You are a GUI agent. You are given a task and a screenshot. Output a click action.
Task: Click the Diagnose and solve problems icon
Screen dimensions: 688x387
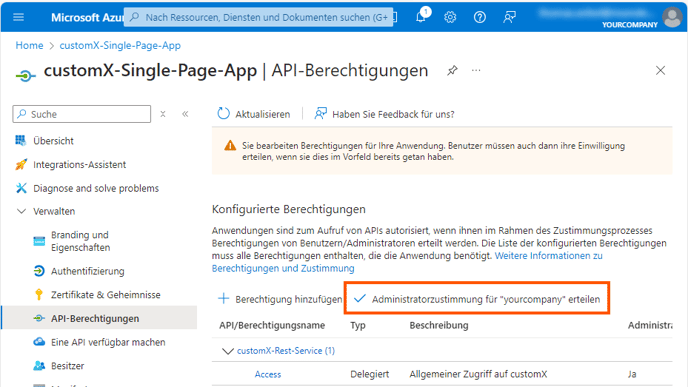[x=21, y=188]
